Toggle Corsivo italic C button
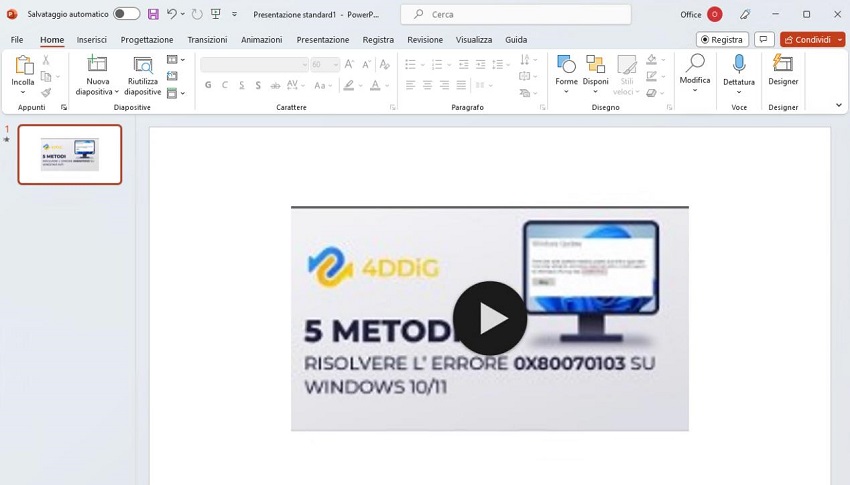The width and height of the screenshot is (850, 485). pyautogui.click(x=224, y=85)
